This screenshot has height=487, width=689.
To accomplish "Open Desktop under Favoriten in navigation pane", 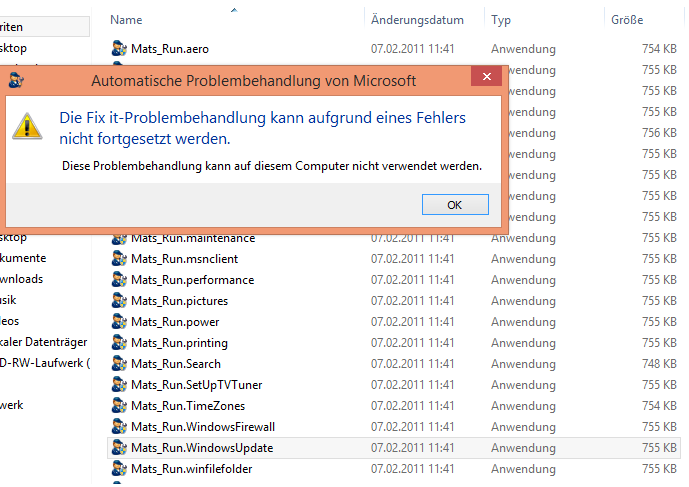I will tap(13, 48).
